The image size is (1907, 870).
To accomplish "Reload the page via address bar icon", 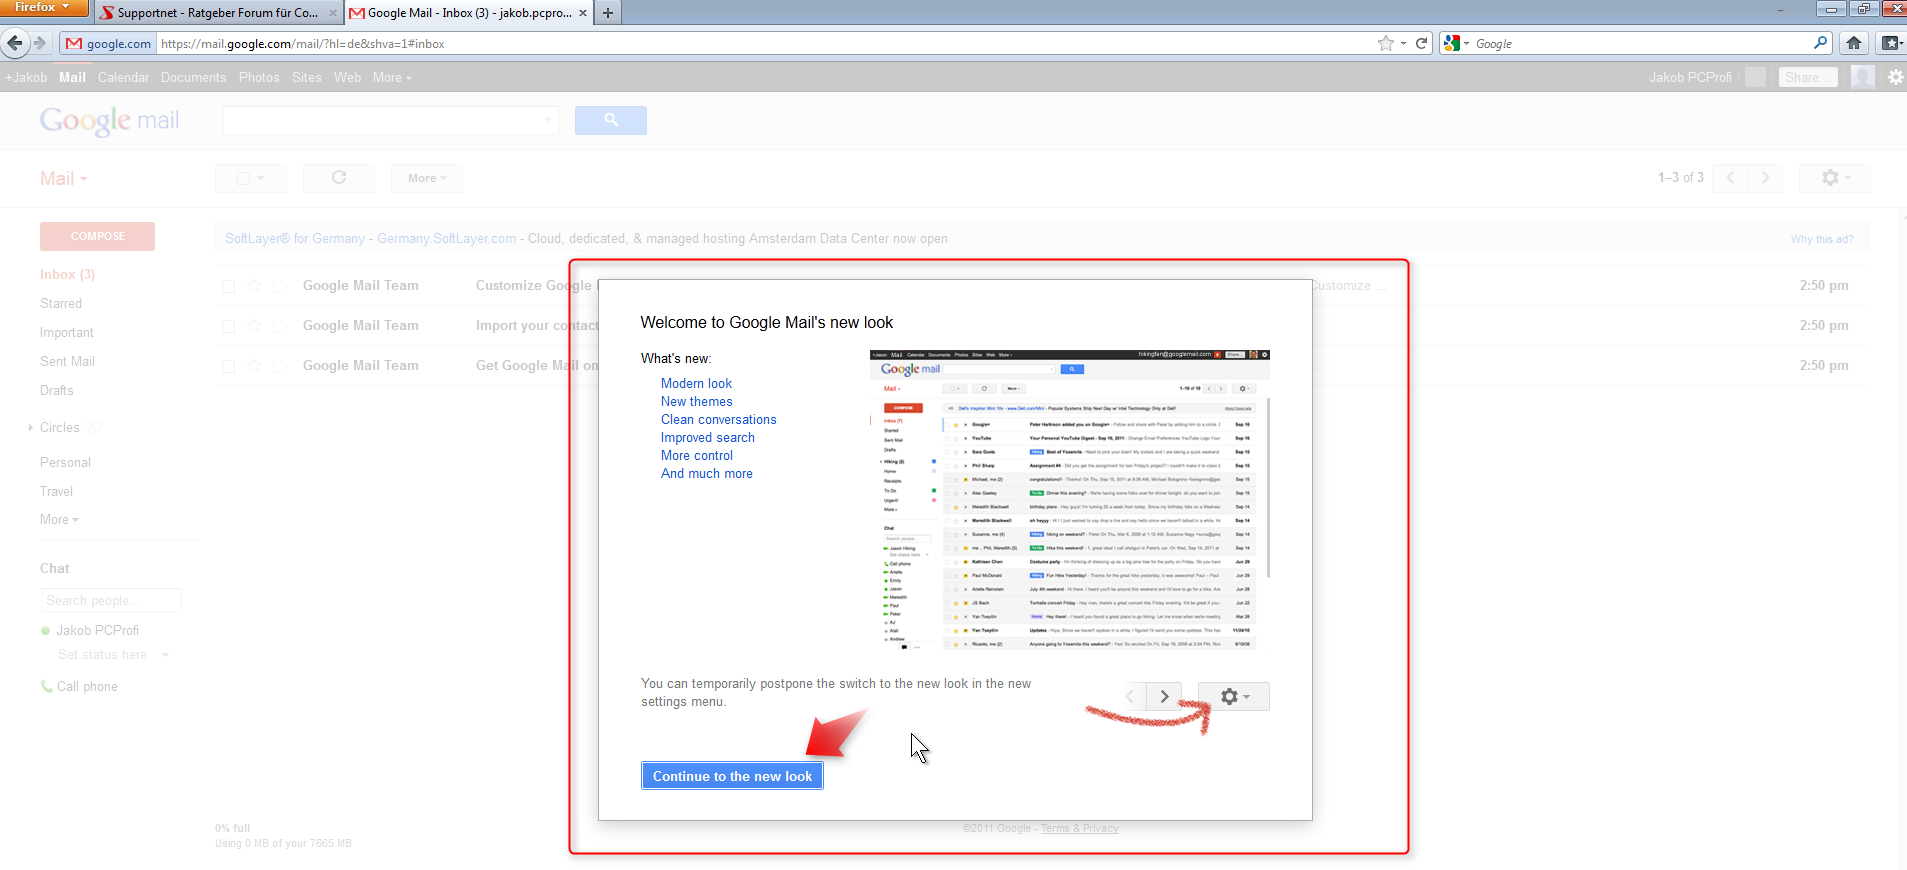I will click(x=1421, y=43).
